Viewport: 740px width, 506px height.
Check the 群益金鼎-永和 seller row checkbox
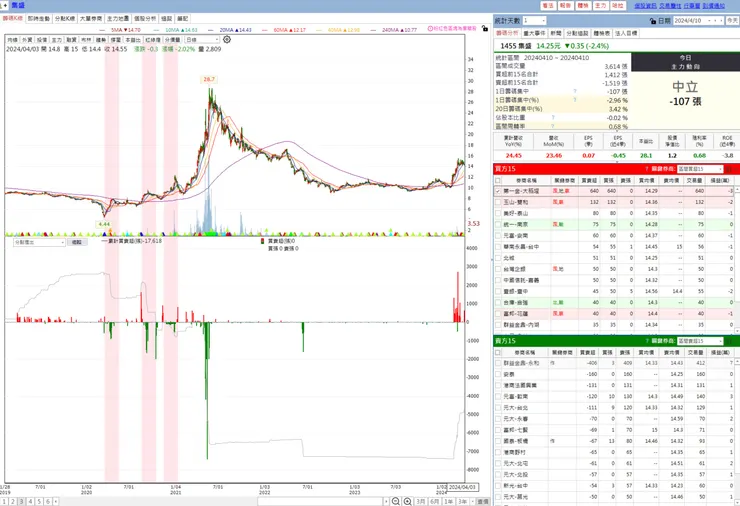(x=498, y=363)
